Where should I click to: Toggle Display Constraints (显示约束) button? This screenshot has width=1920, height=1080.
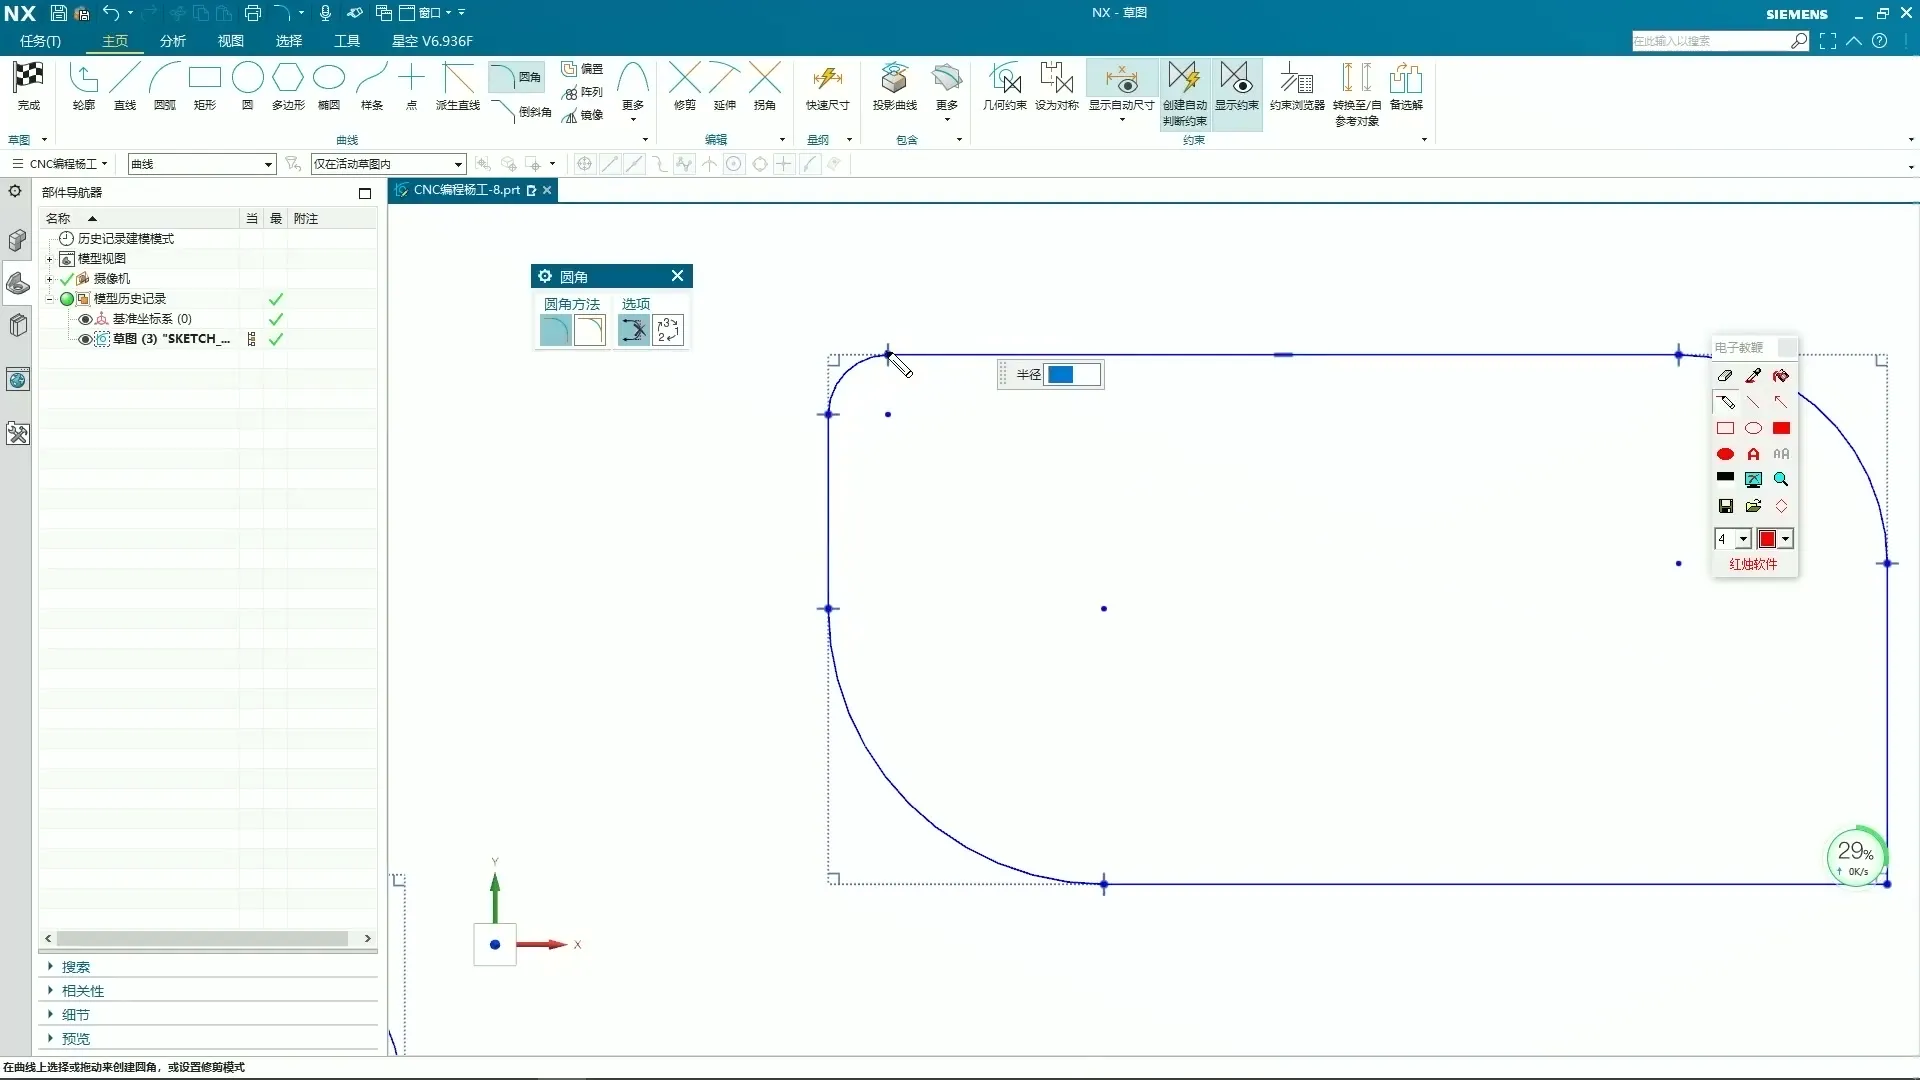point(1236,79)
